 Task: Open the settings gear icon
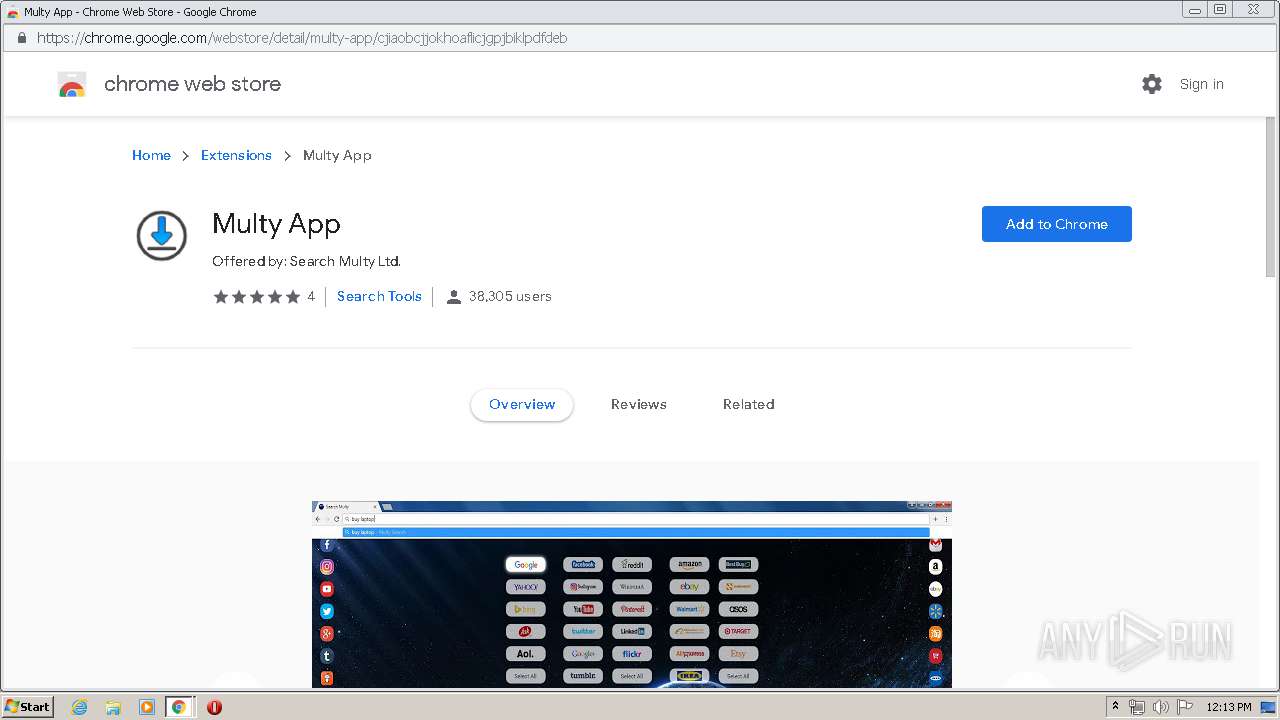1152,84
